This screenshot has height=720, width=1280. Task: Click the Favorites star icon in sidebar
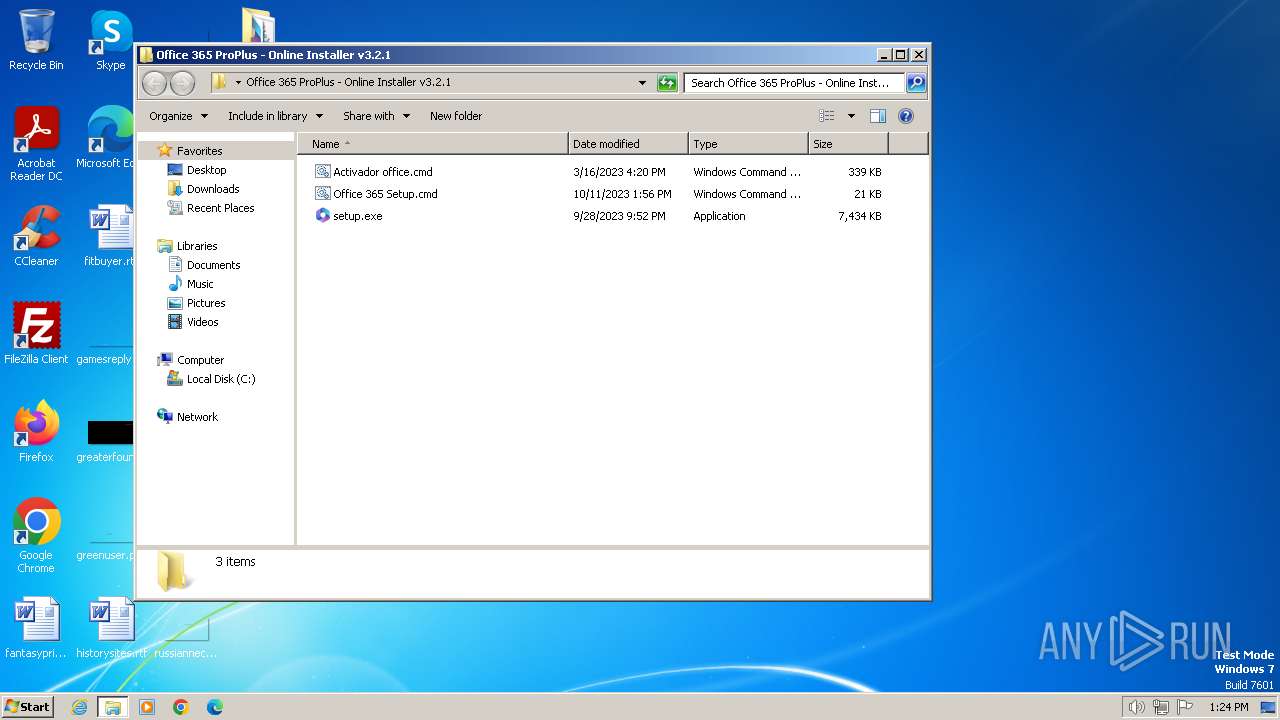[x=165, y=151]
